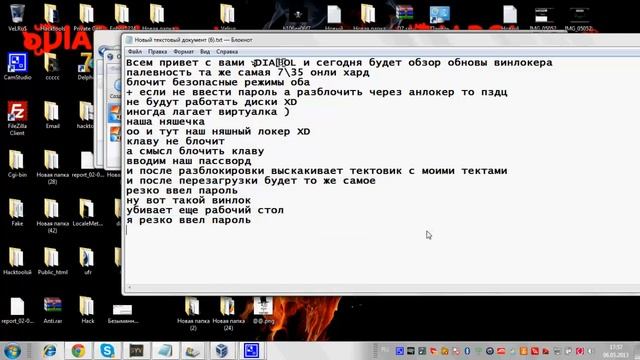Open the clock in the system tray
This screenshot has width=640, height=360.
pyautogui.click(x=616, y=351)
